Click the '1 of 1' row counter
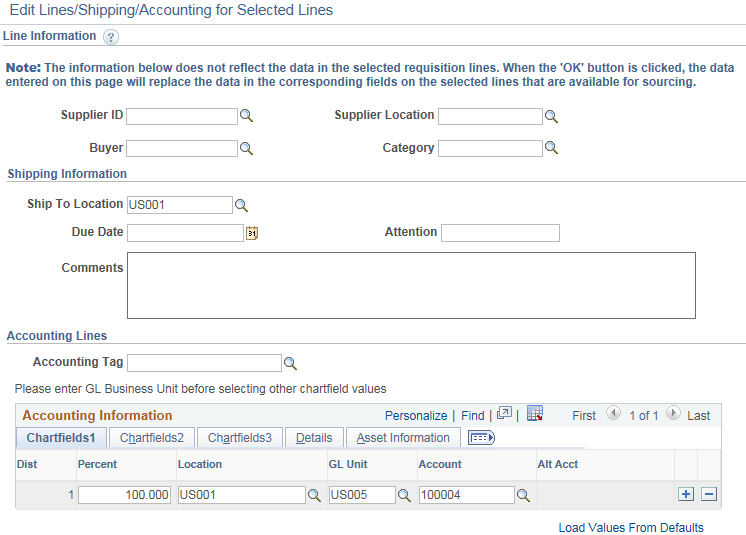Image resolution: width=746 pixels, height=535 pixels. pos(644,416)
